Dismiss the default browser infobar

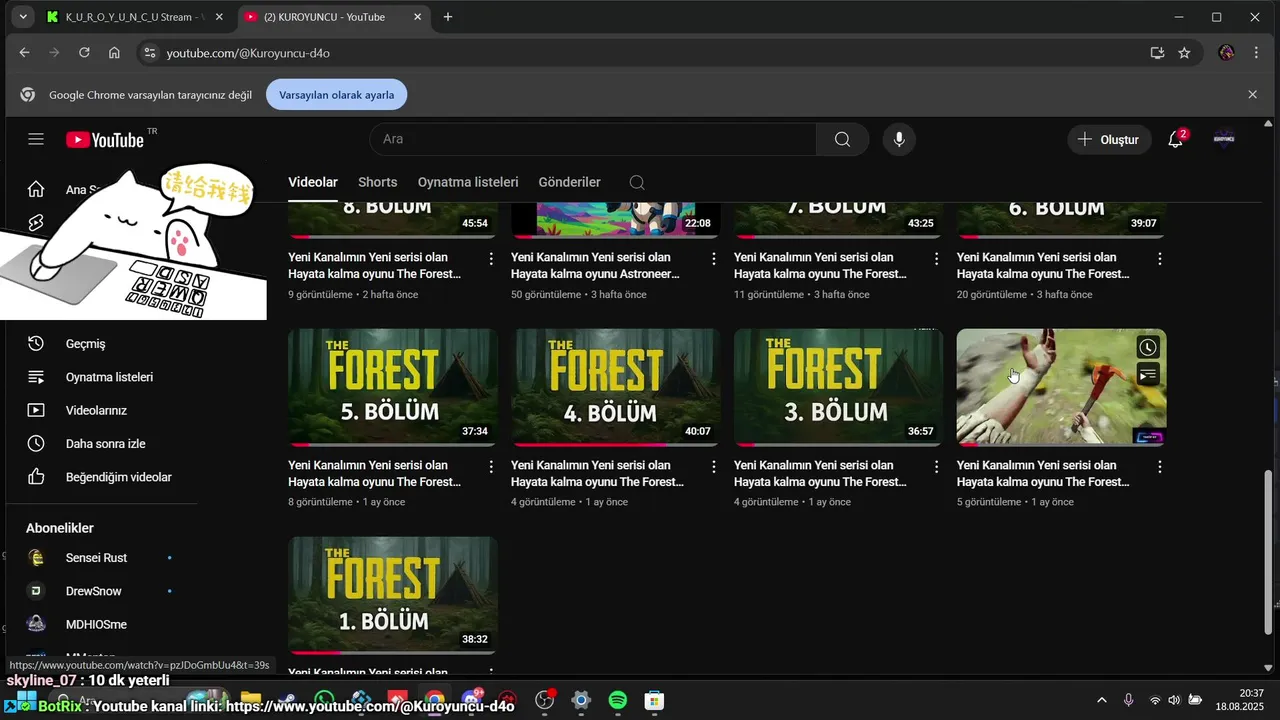pos(1252,95)
